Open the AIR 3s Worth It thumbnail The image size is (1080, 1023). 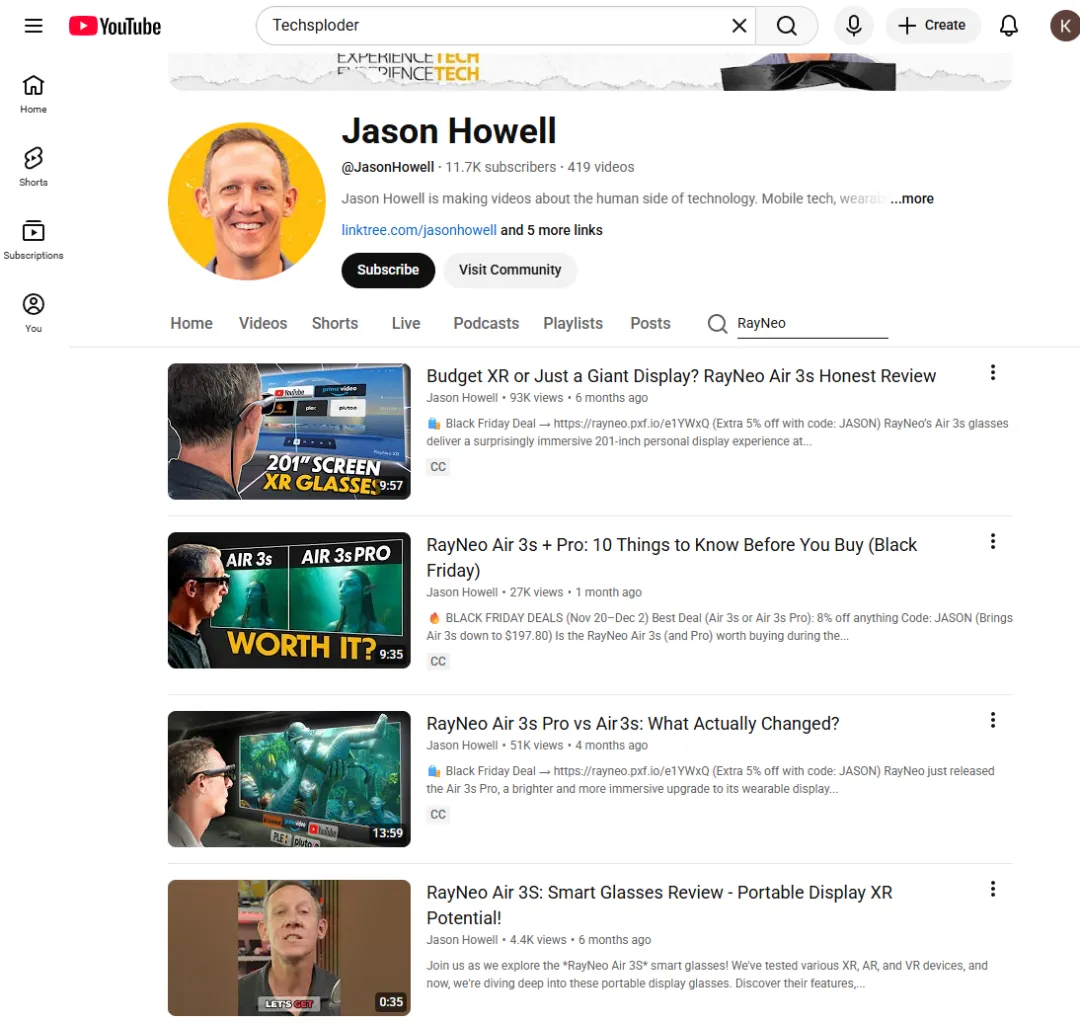pyautogui.click(x=289, y=600)
